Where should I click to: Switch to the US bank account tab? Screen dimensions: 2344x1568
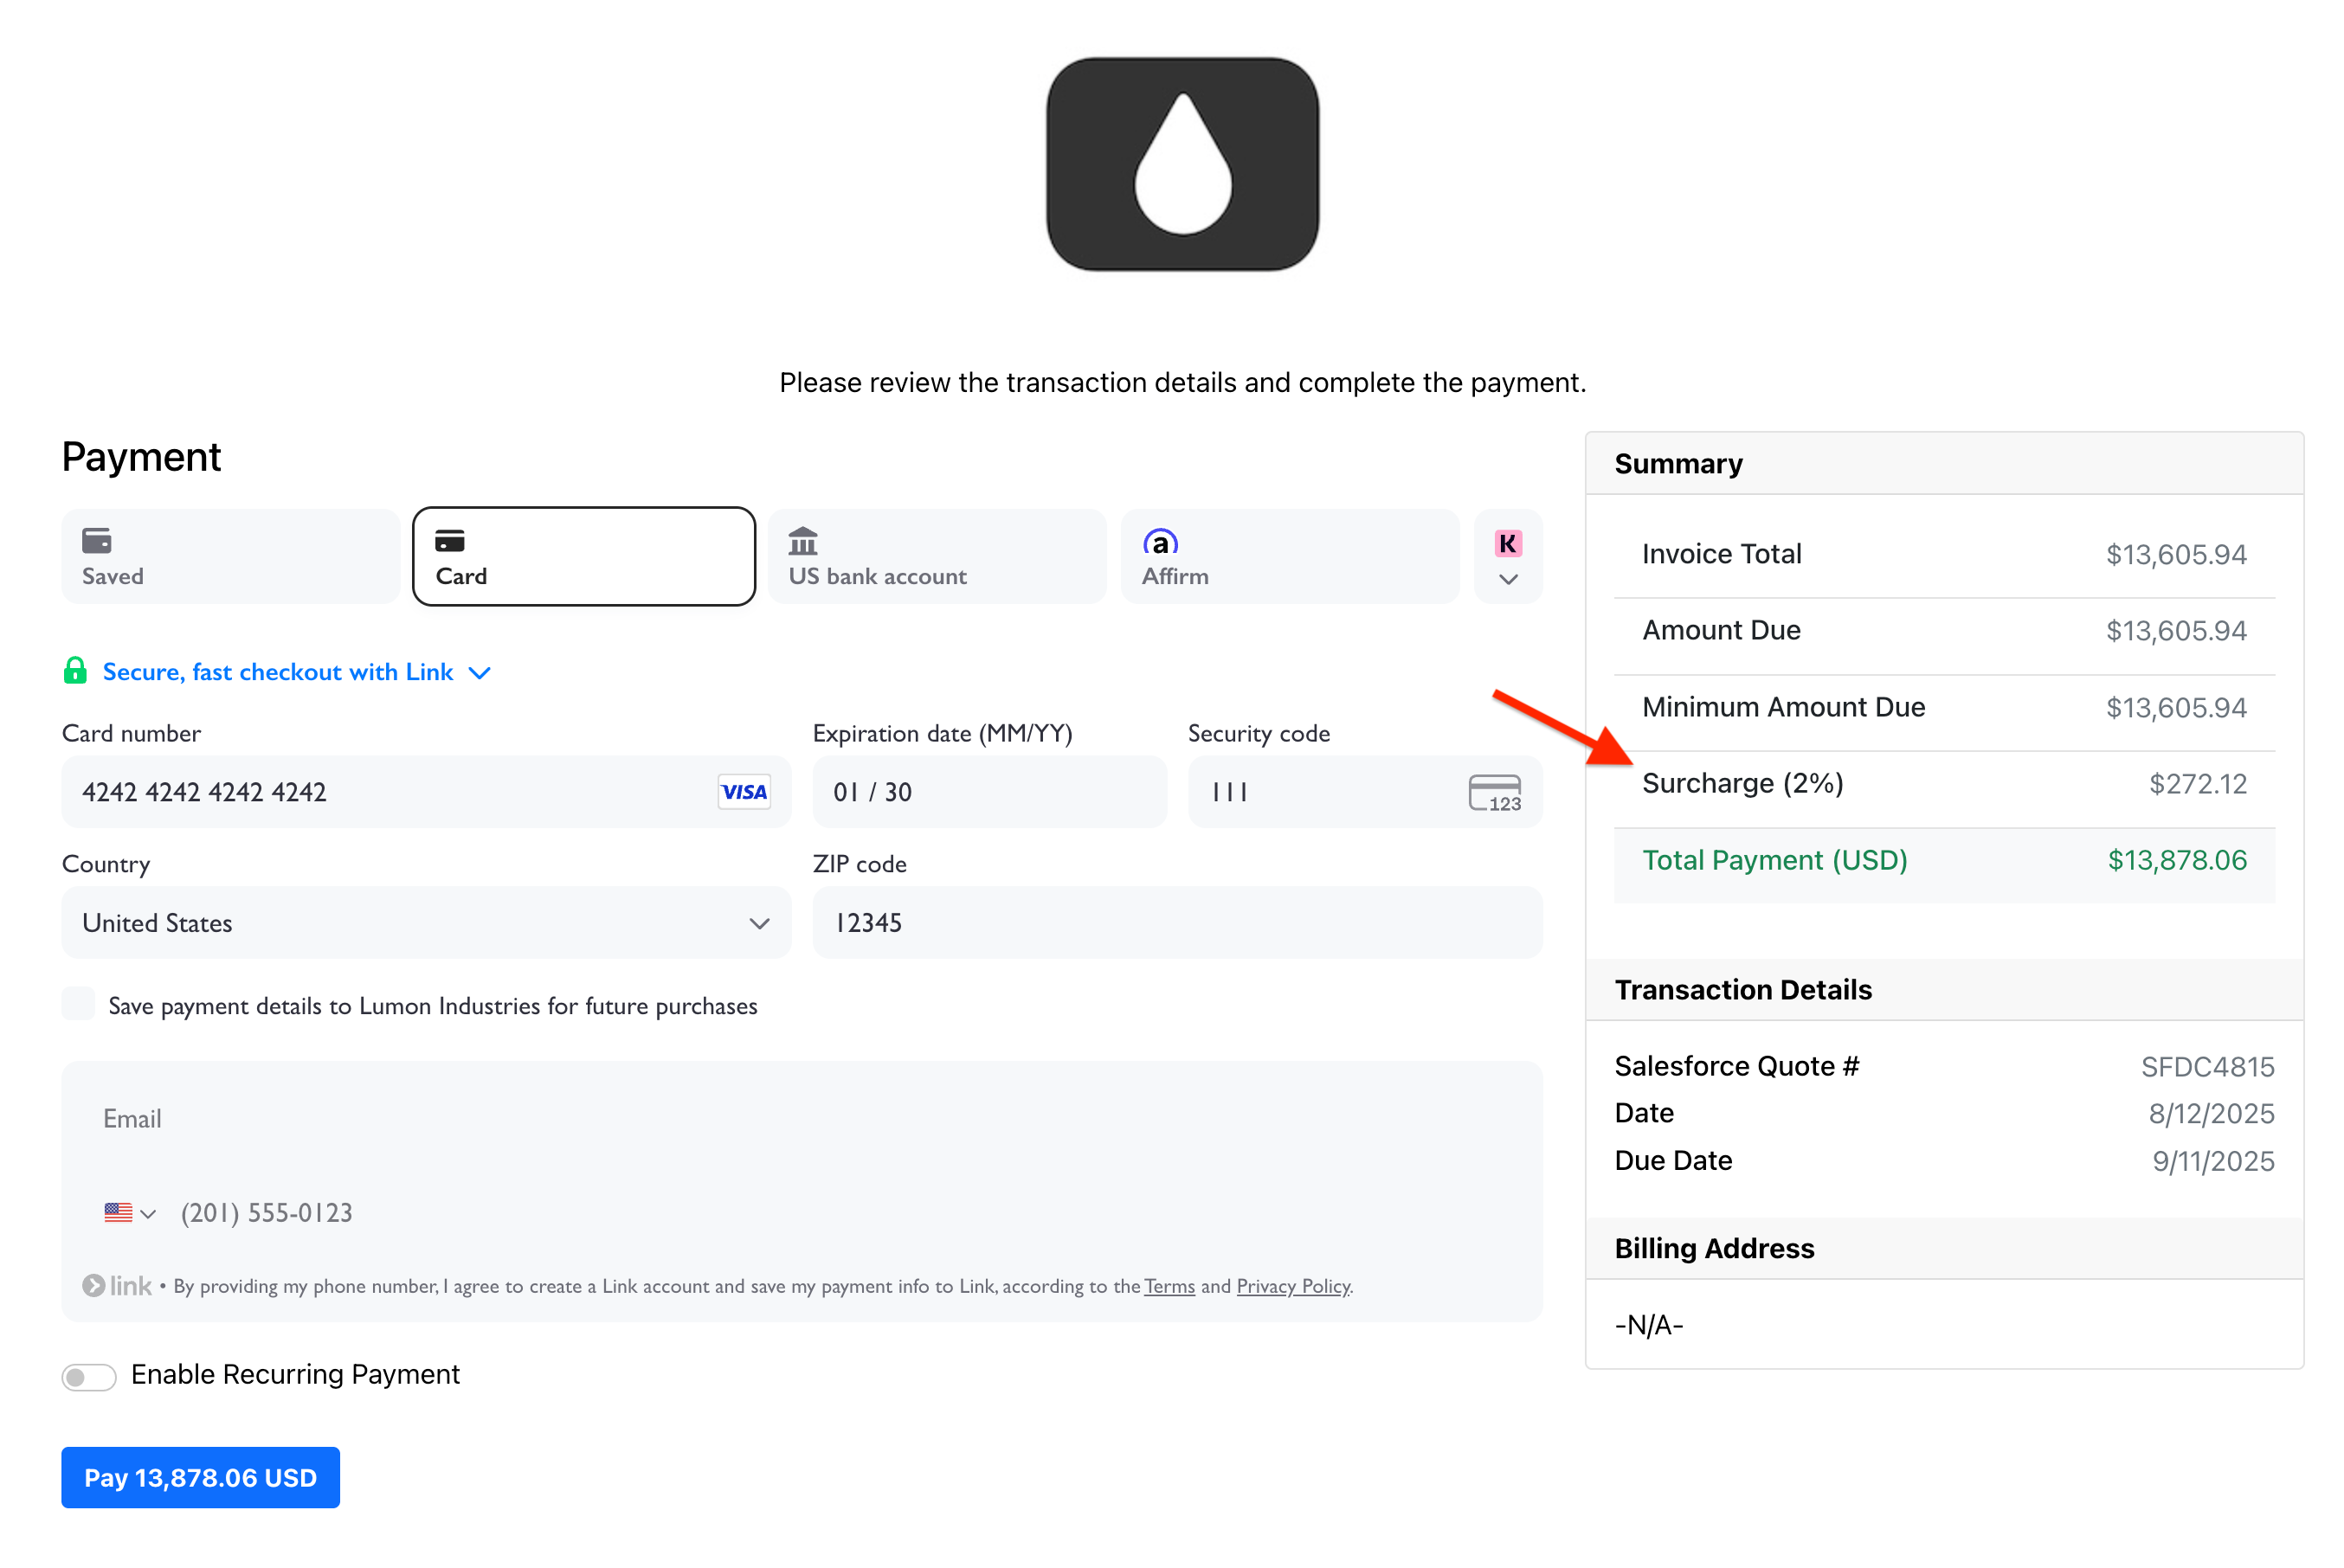pyautogui.click(x=937, y=557)
